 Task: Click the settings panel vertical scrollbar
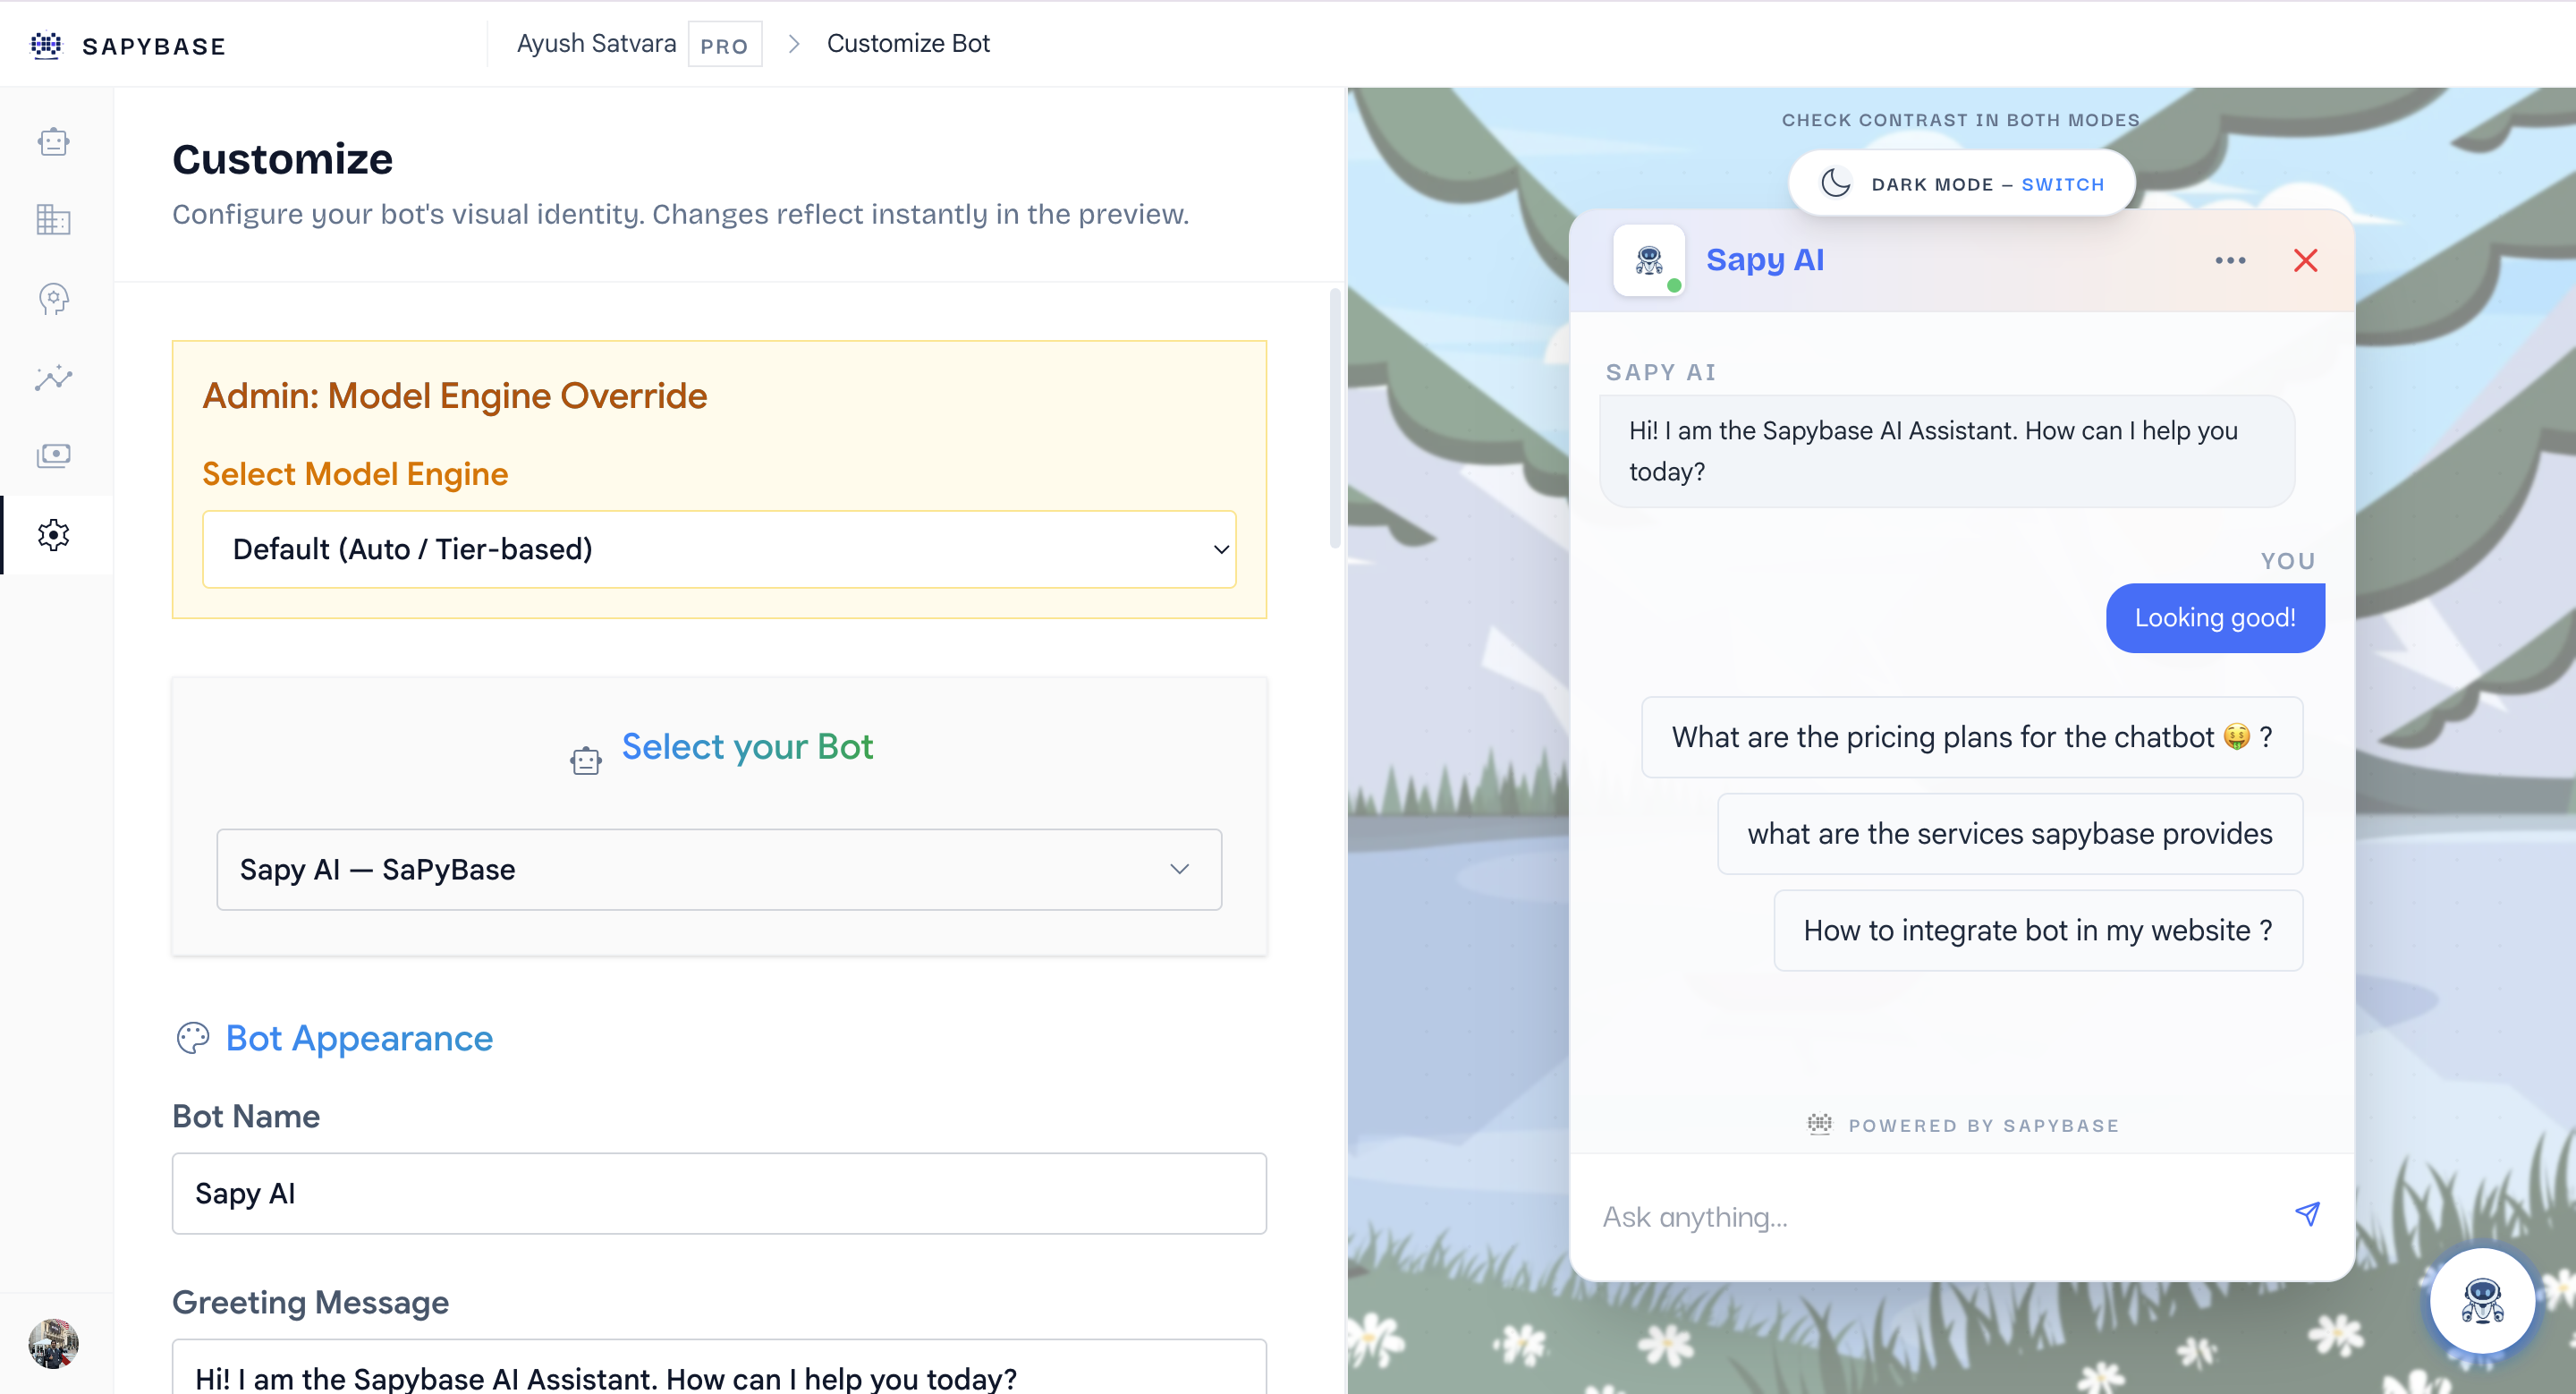coord(1335,418)
